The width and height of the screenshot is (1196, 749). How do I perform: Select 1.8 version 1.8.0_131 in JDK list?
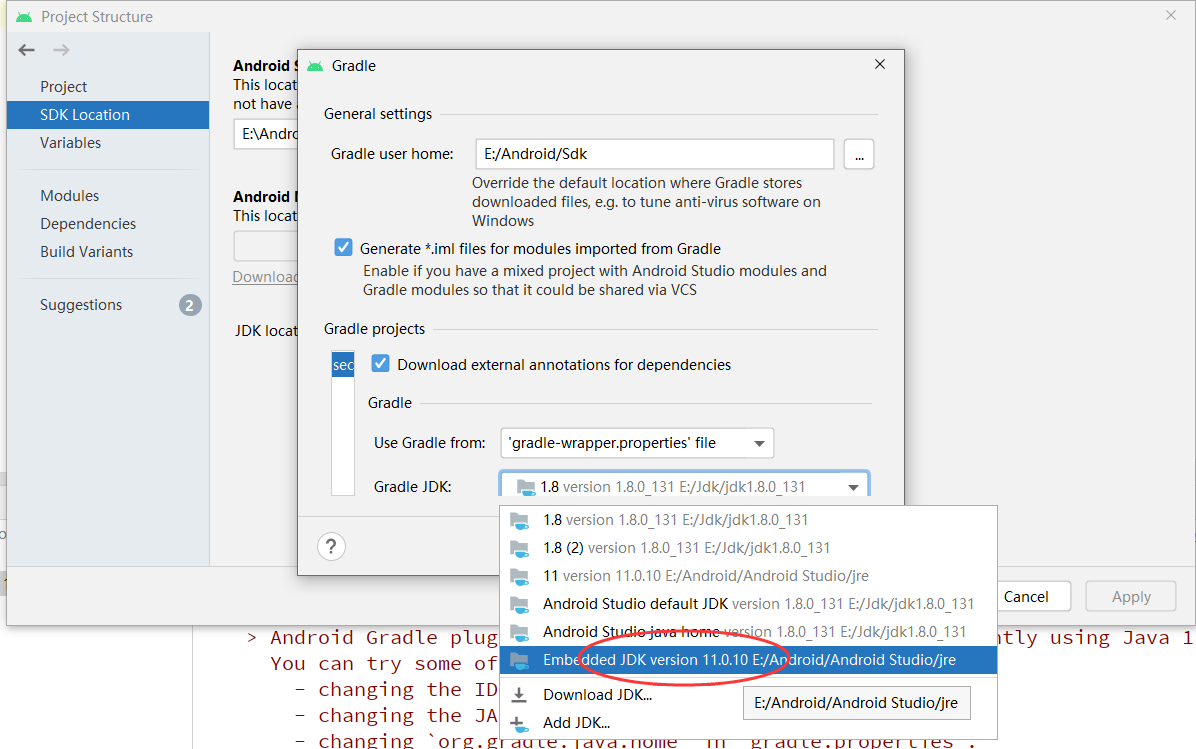[748, 520]
